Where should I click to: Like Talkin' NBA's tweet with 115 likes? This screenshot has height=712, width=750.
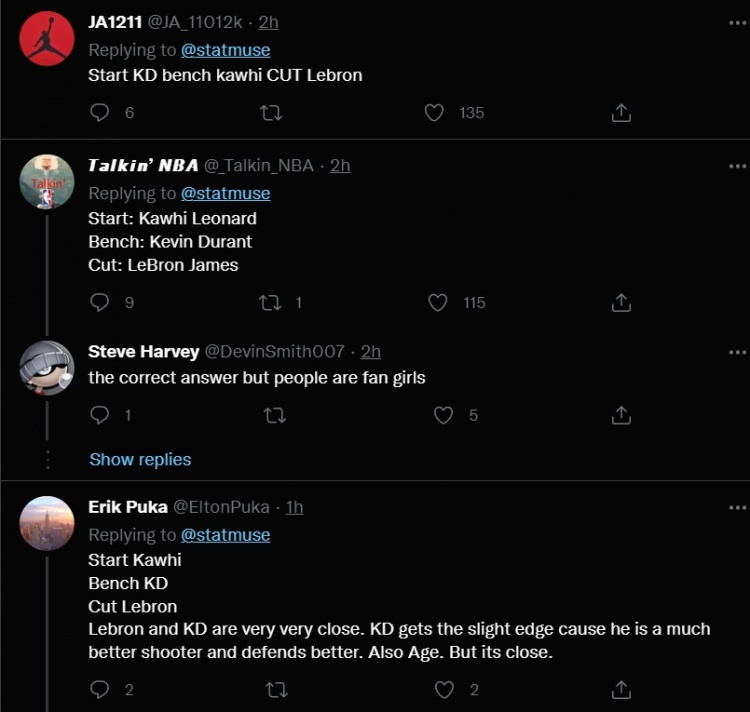pyautogui.click(x=438, y=302)
